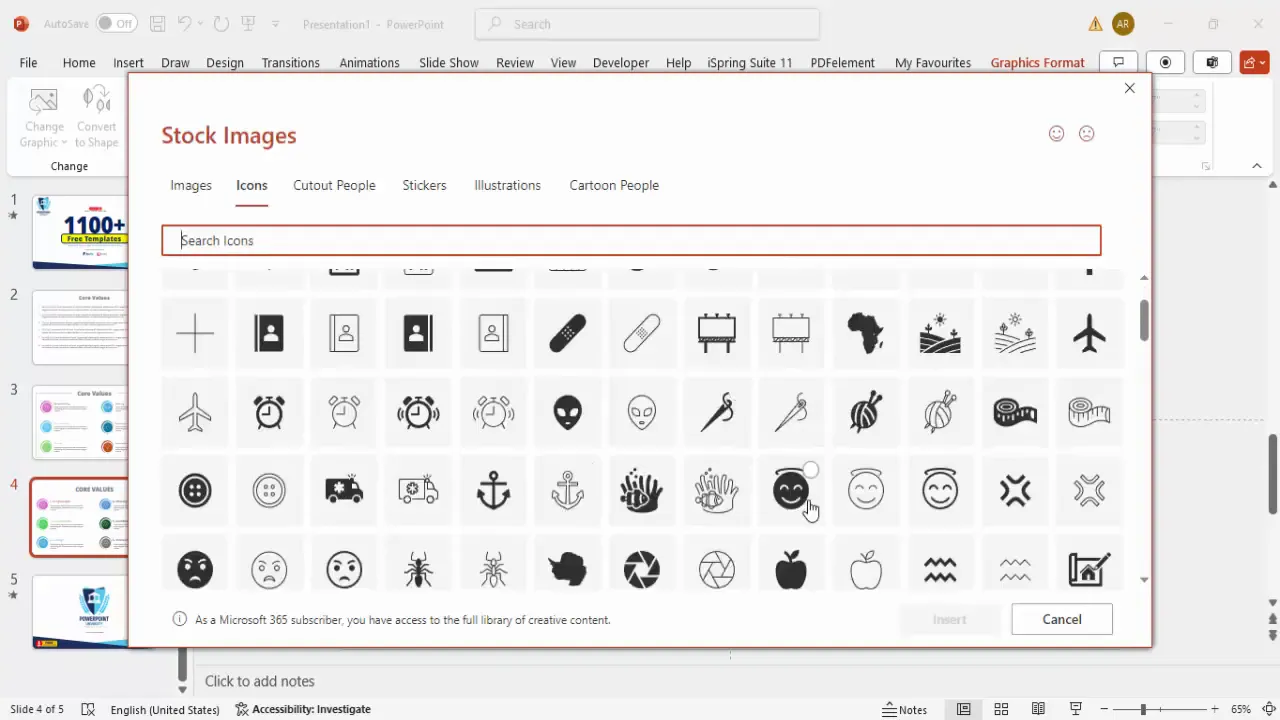The width and height of the screenshot is (1280, 720).
Task: Select the filled alien head icon
Action: point(567,412)
